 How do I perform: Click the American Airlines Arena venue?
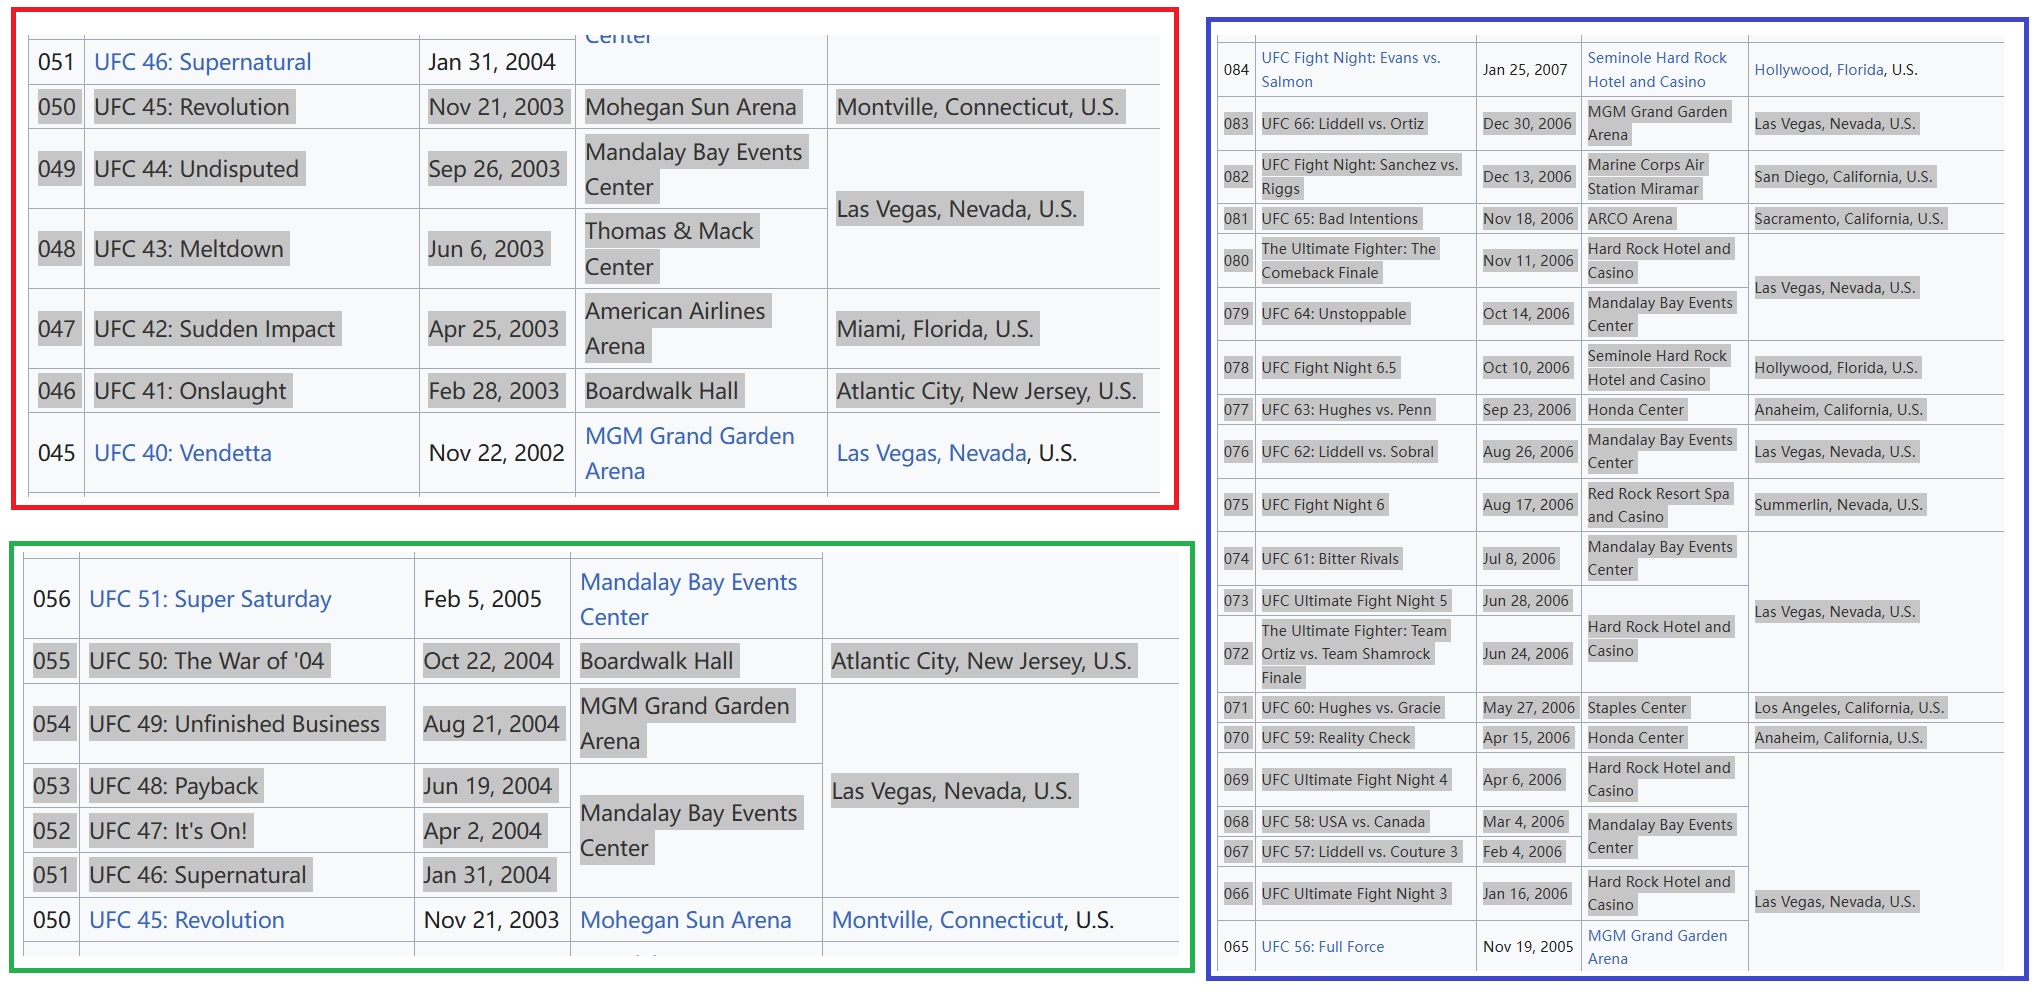(674, 329)
